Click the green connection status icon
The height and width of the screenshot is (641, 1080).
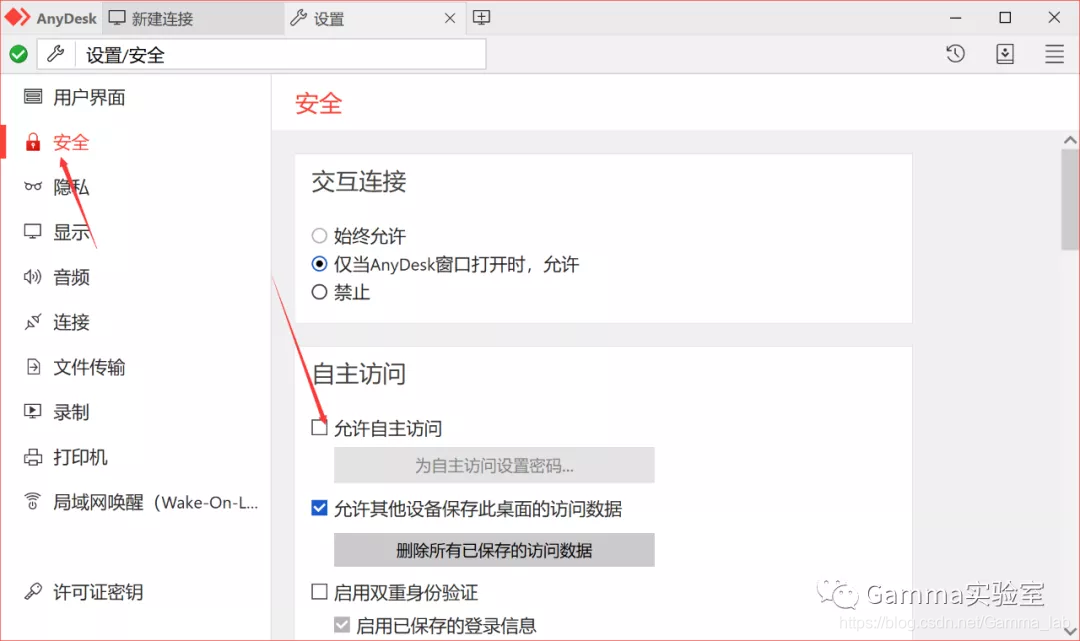click(x=18, y=53)
